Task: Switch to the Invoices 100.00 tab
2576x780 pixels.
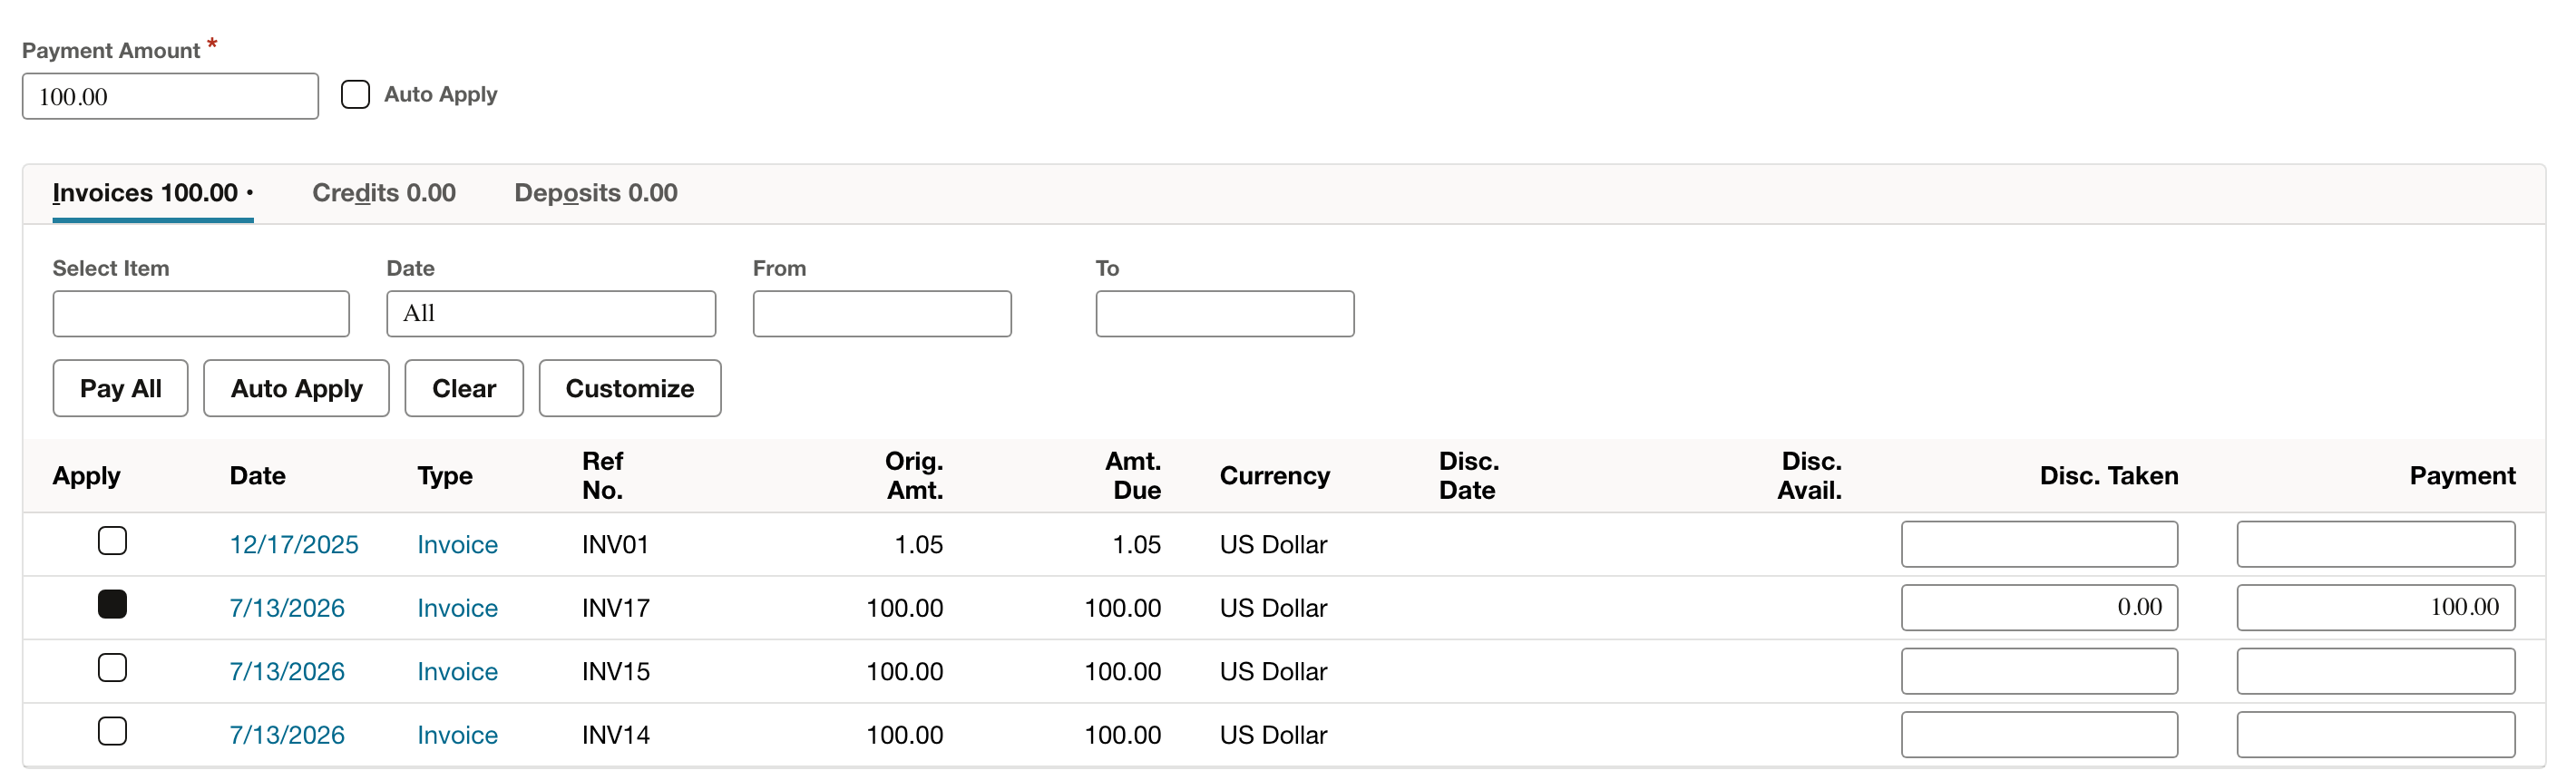Action: click(152, 193)
